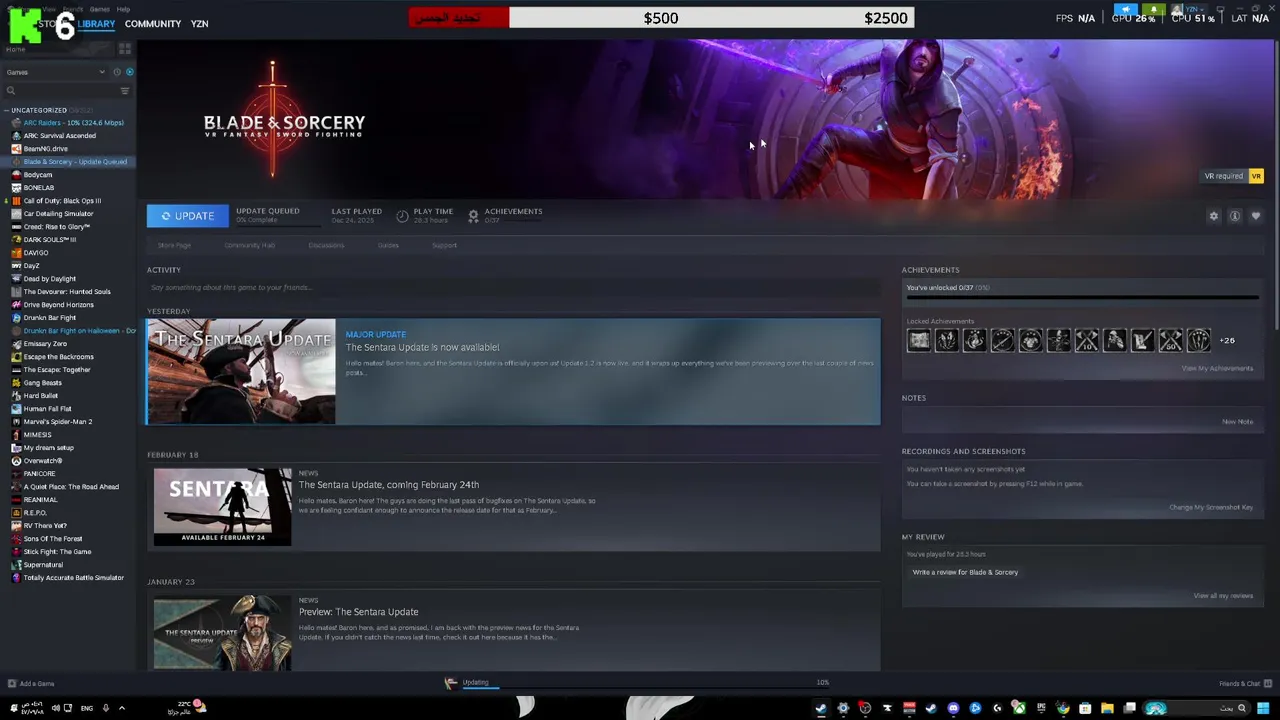The image size is (1280, 720).
Task: Open the Community tab
Action: coord(153,23)
